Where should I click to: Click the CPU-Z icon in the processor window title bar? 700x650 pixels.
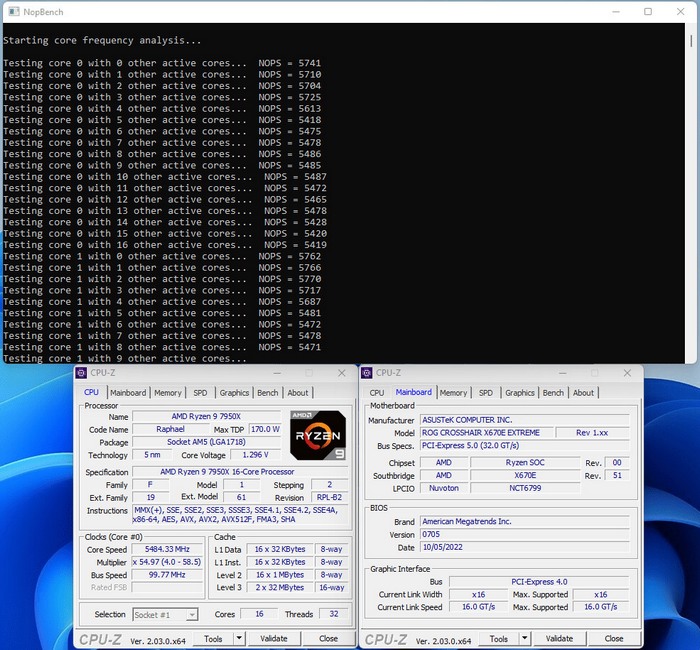pyautogui.click(x=82, y=373)
